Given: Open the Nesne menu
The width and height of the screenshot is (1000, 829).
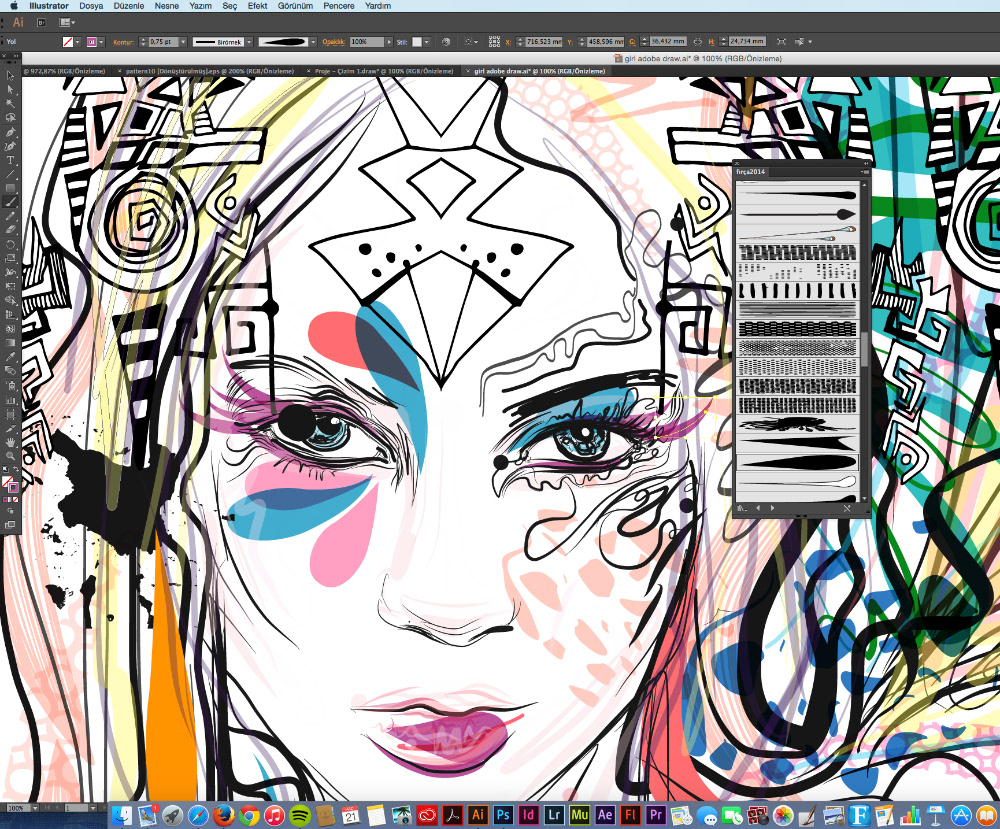Looking at the screenshot, I should [x=166, y=6].
